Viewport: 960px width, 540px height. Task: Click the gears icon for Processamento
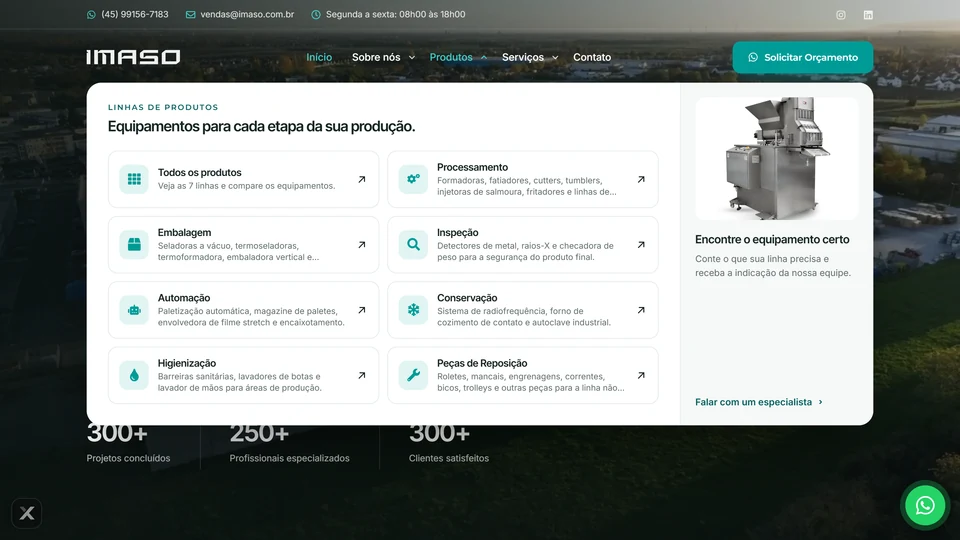coord(413,179)
